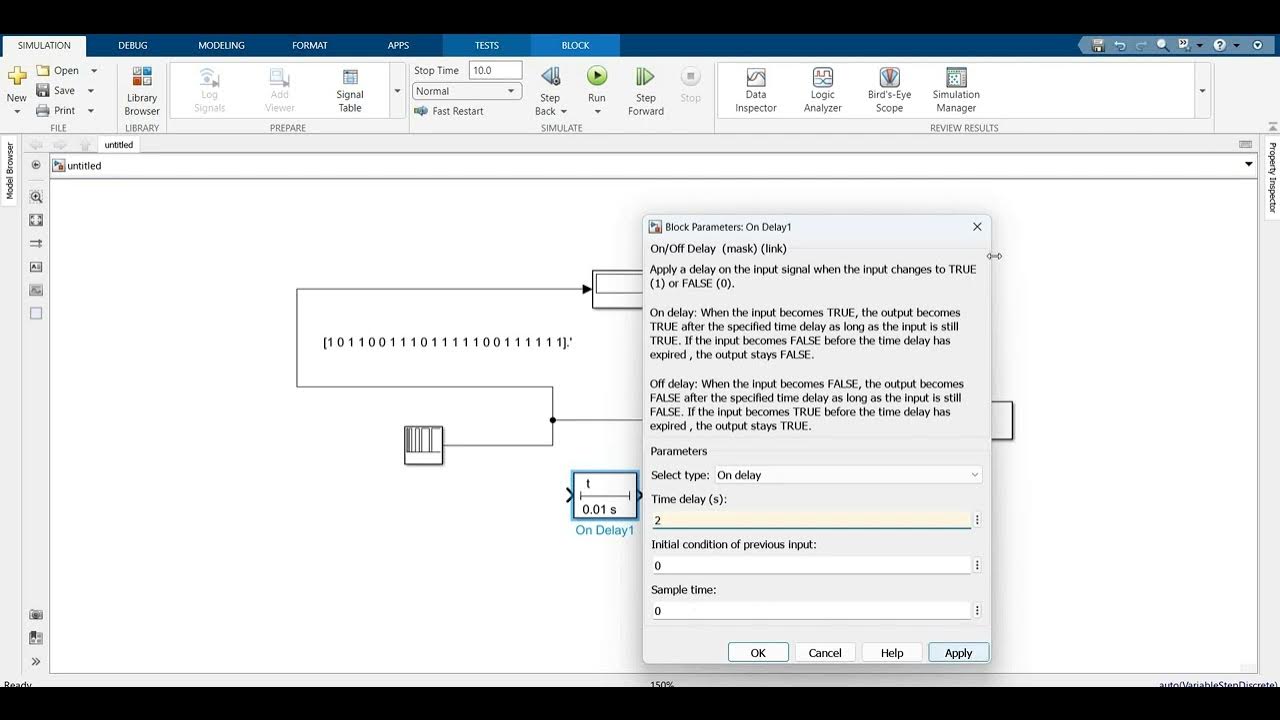Click the quick access Save icon in title strip
Image resolution: width=1280 pixels, height=720 pixels.
[1098, 45]
